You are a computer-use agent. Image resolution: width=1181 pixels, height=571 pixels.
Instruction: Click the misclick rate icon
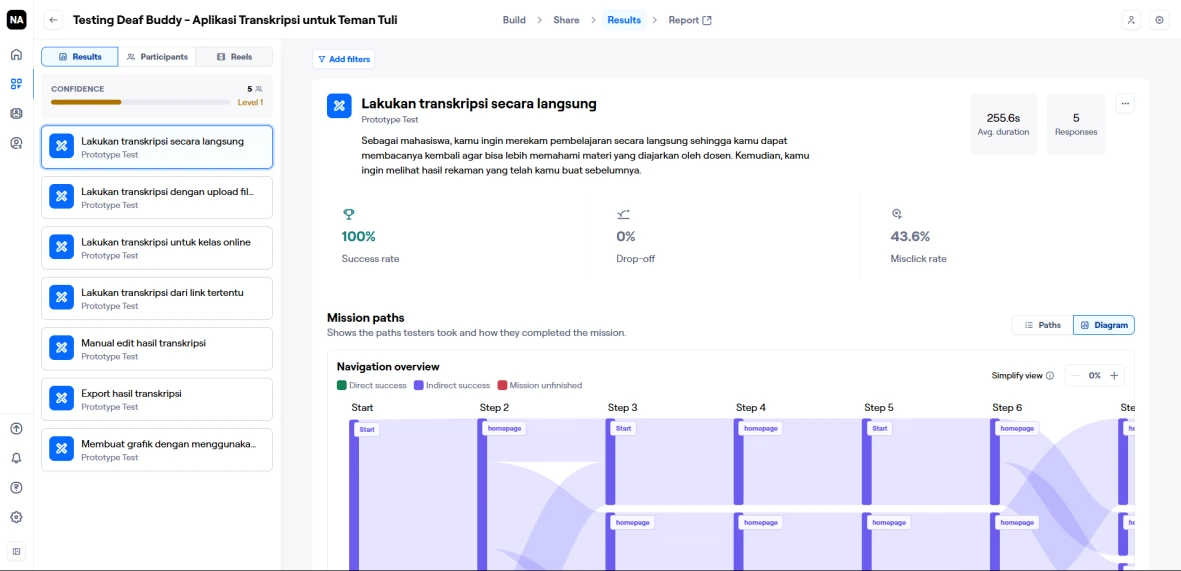click(x=896, y=214)
